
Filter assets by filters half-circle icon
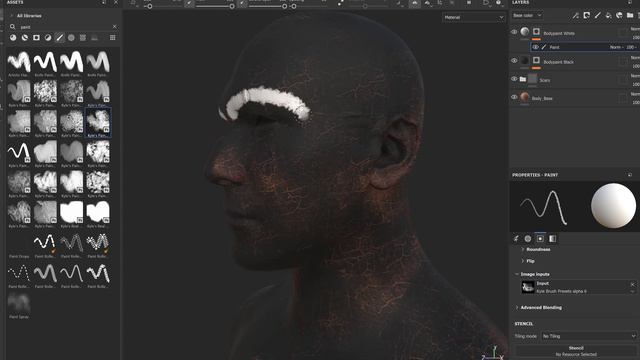48,38
